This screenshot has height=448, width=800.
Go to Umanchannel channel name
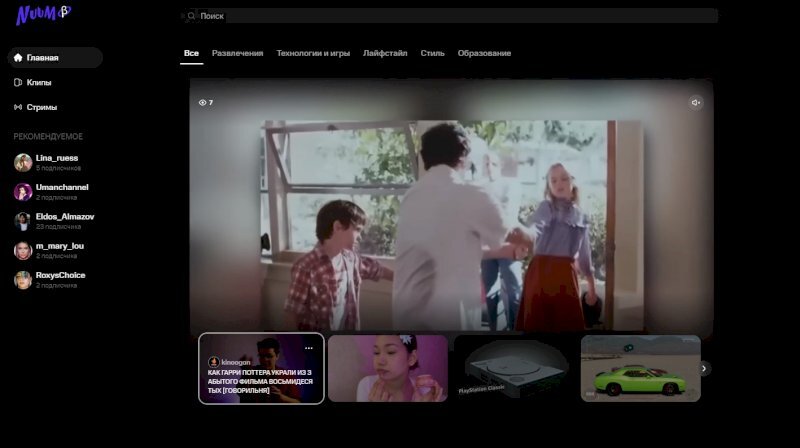pyautogui.click(x=62, y=187)
